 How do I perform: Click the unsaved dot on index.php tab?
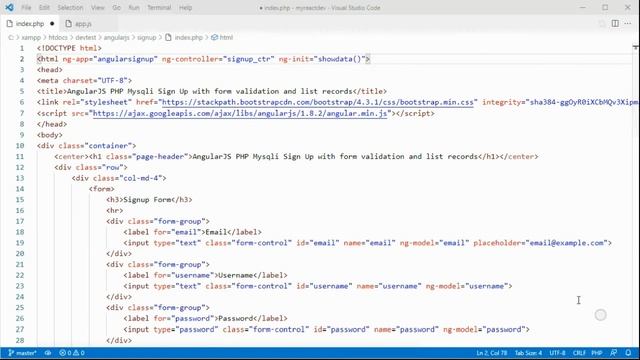52,24
